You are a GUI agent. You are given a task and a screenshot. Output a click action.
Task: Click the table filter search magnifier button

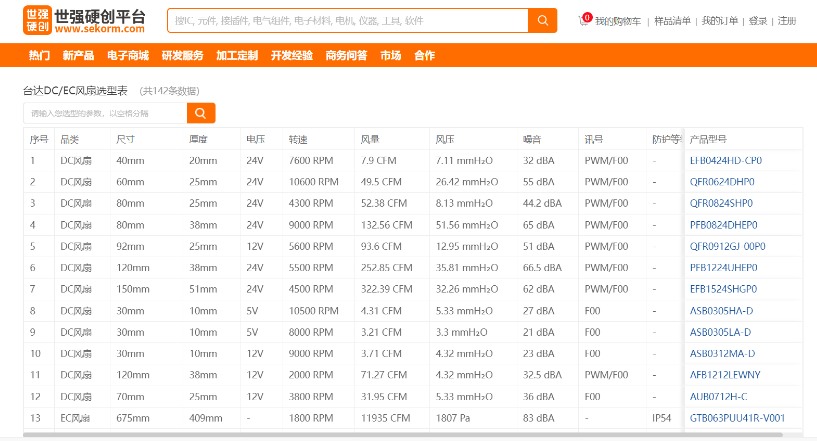[201, 113]
